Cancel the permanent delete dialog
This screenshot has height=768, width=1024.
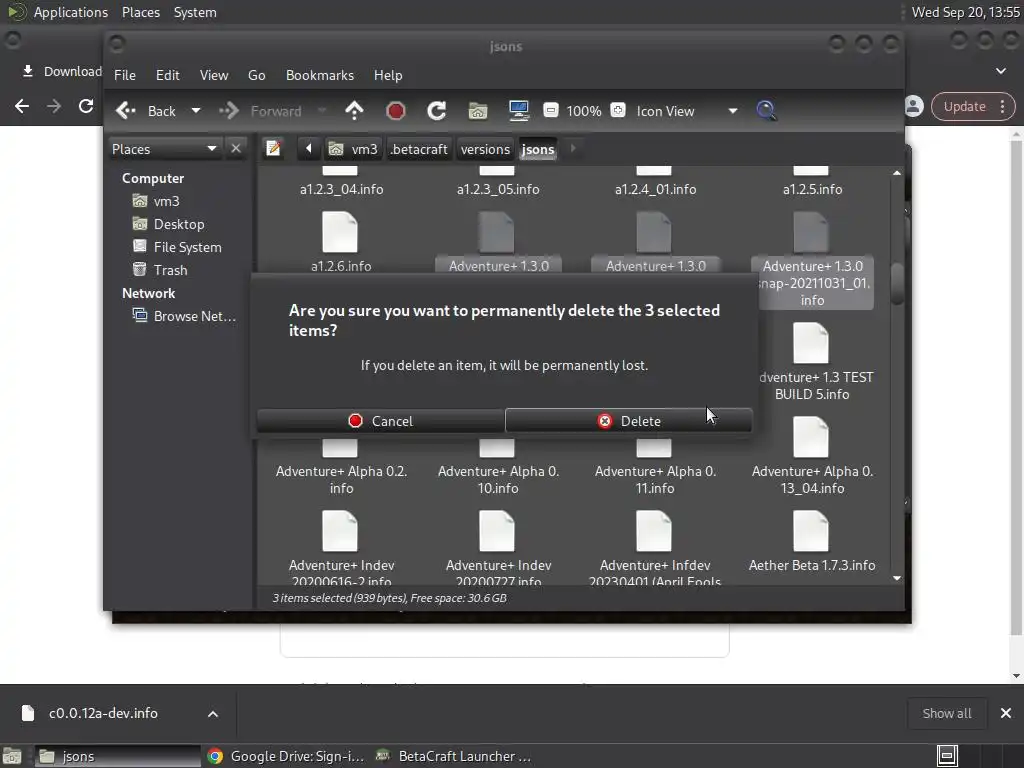(x=380, y=421)
